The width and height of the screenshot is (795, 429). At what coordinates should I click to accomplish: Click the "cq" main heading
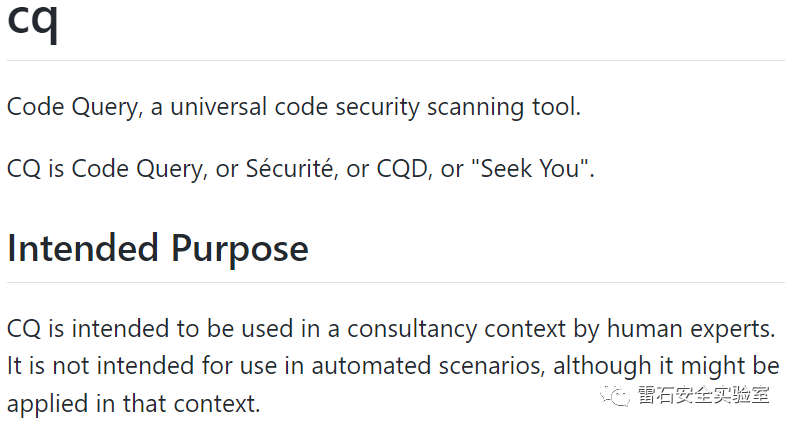coord(33,19)
